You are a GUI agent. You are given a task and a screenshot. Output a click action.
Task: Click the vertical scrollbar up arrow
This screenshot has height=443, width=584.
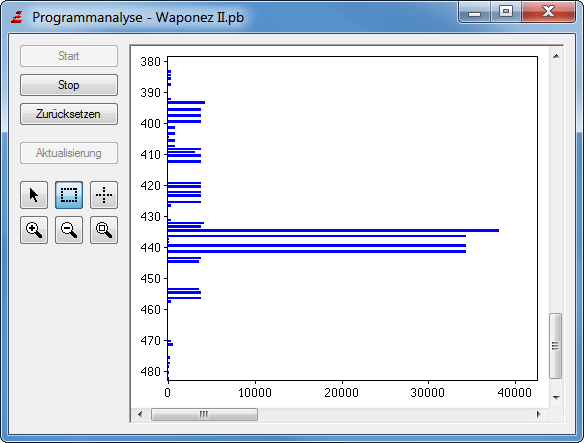pos(556,56)
